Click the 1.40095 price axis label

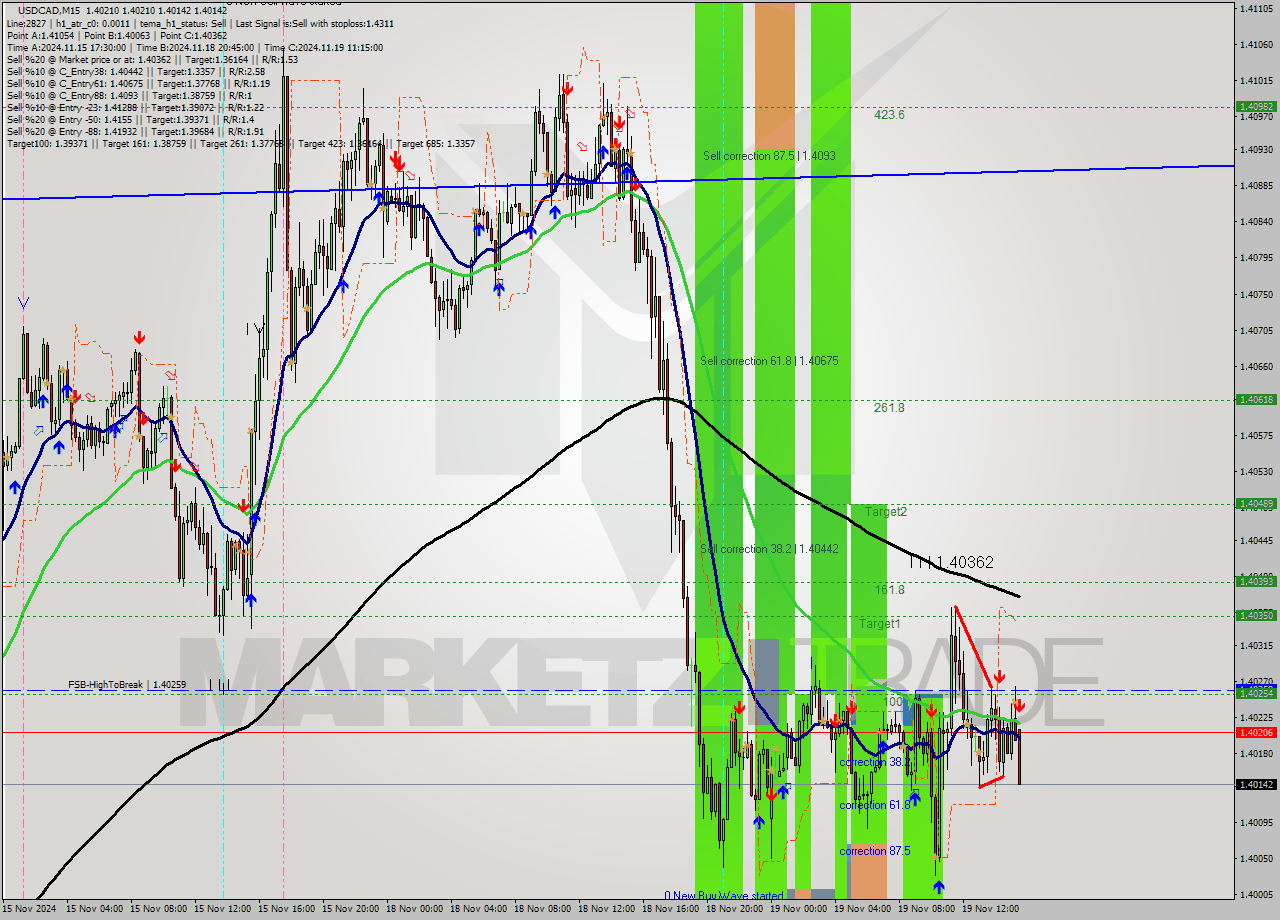1256,822
